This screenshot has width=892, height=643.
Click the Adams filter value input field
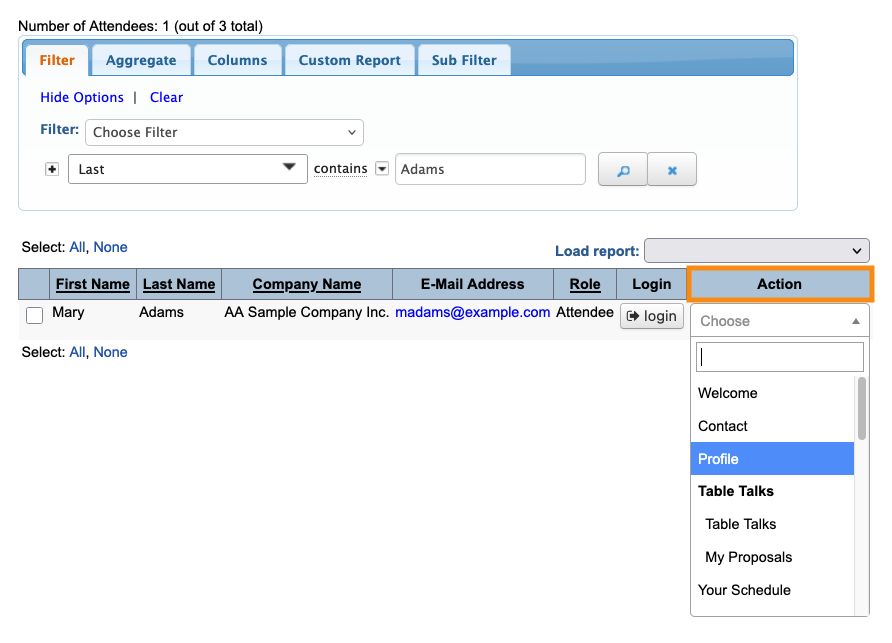tap(490, 169)
